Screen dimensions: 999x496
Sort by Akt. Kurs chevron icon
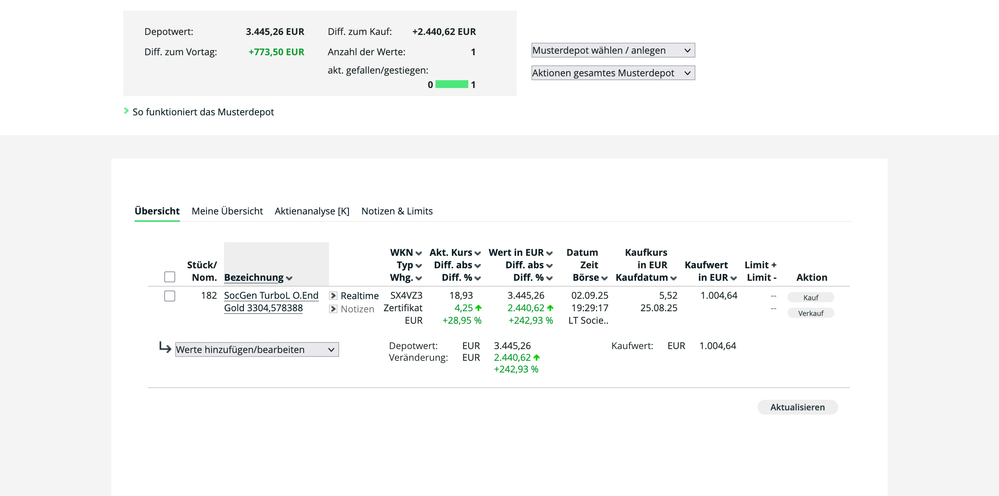pos(478,253)
